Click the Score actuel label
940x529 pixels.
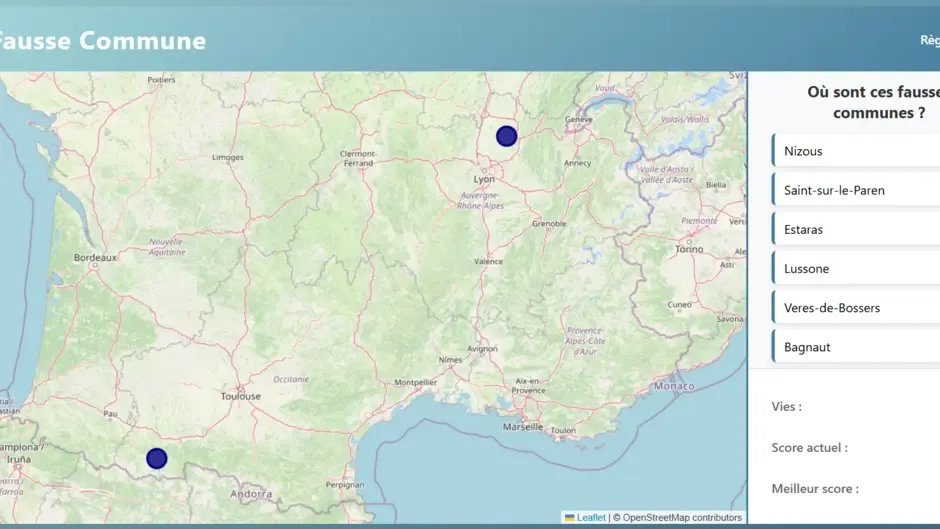click(x=809, y=447)
